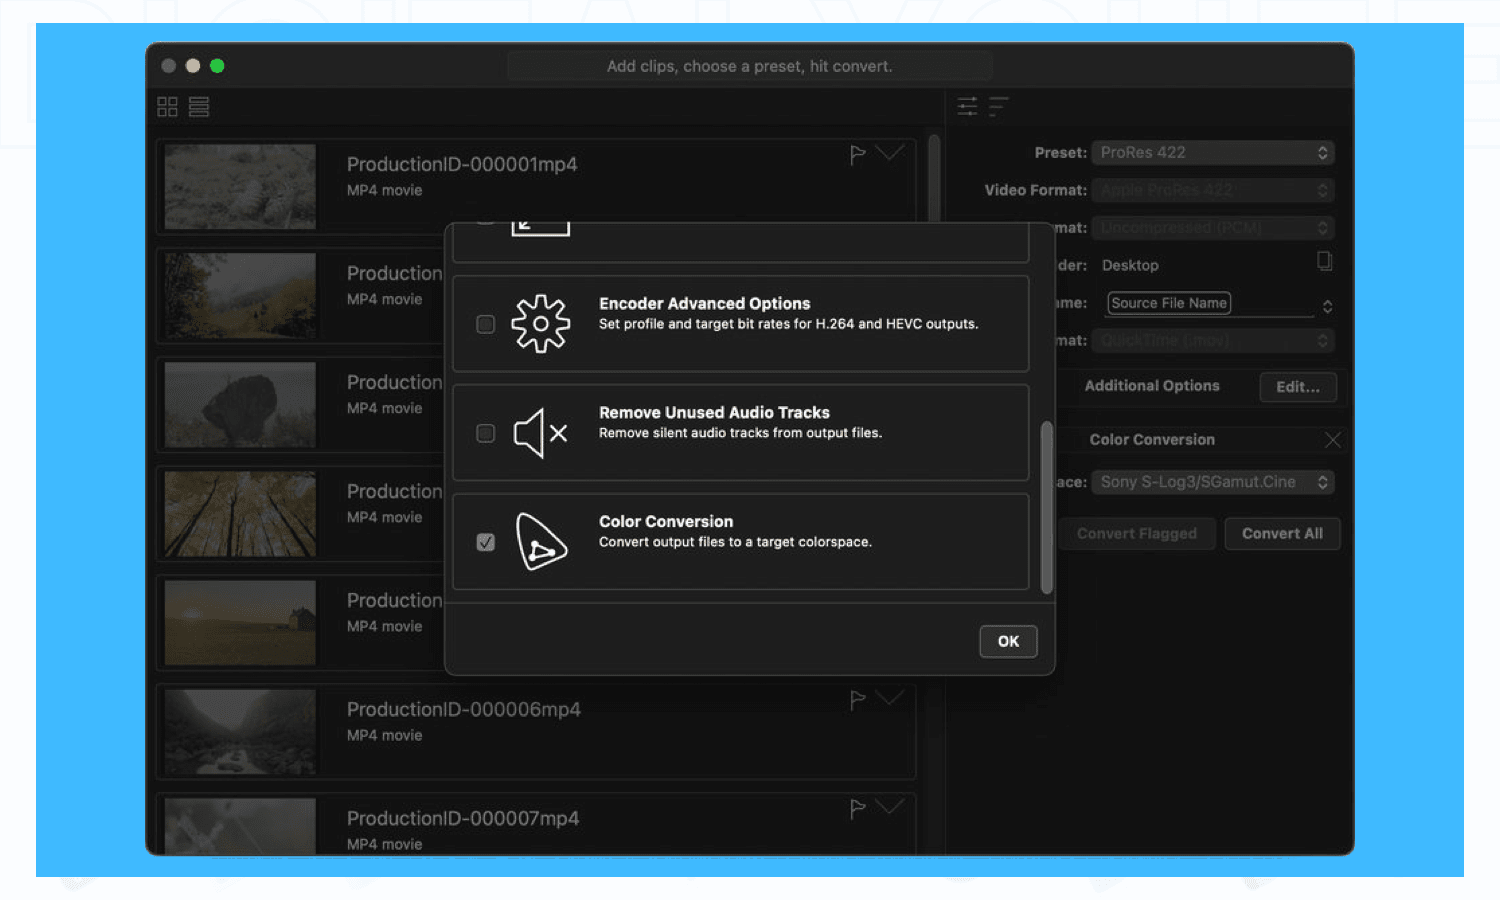
Task: Click the Convert All button
Action: point(1282,534)
